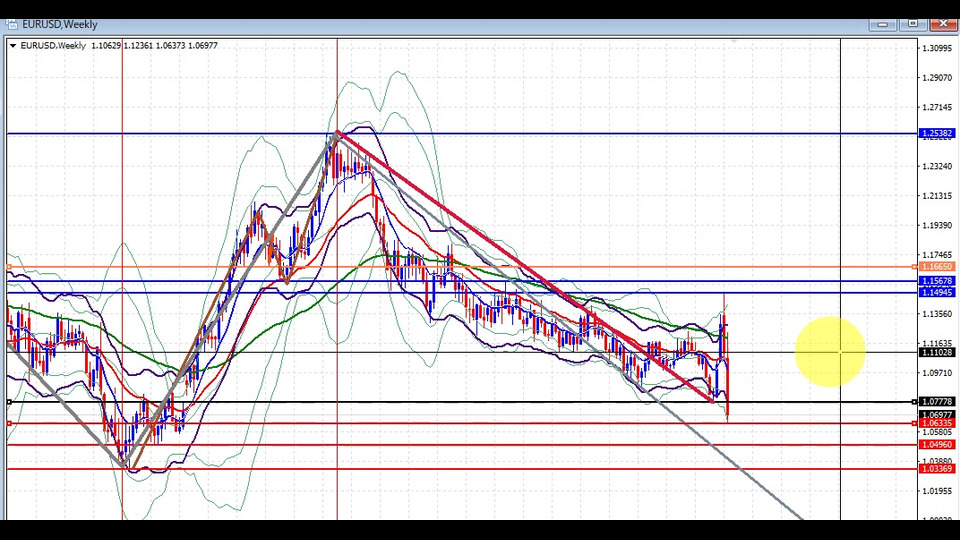This screenshot has height=540, width=960.
Task: Click the 1.23240 price scale value
Action: pos(937,166)
